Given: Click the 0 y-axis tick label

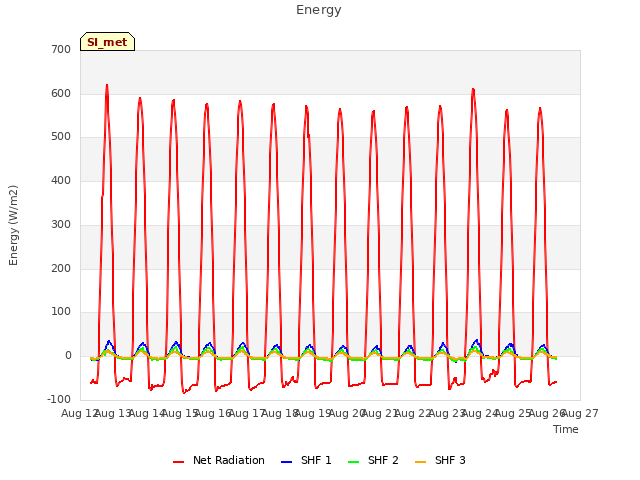Looking at the screenshot, I should [68, 356].
